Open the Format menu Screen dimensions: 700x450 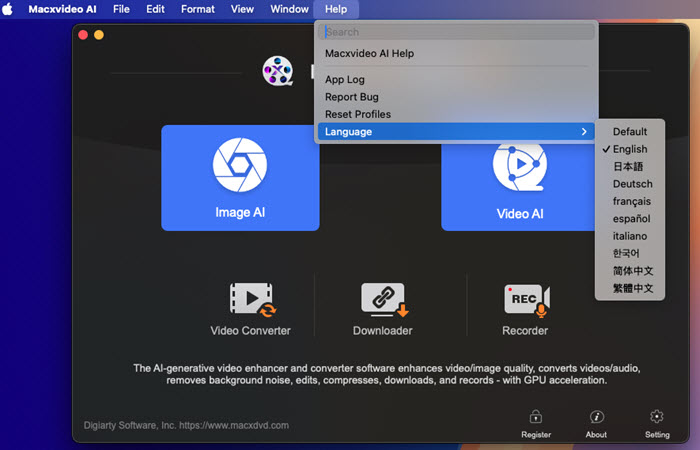point(198,9)
